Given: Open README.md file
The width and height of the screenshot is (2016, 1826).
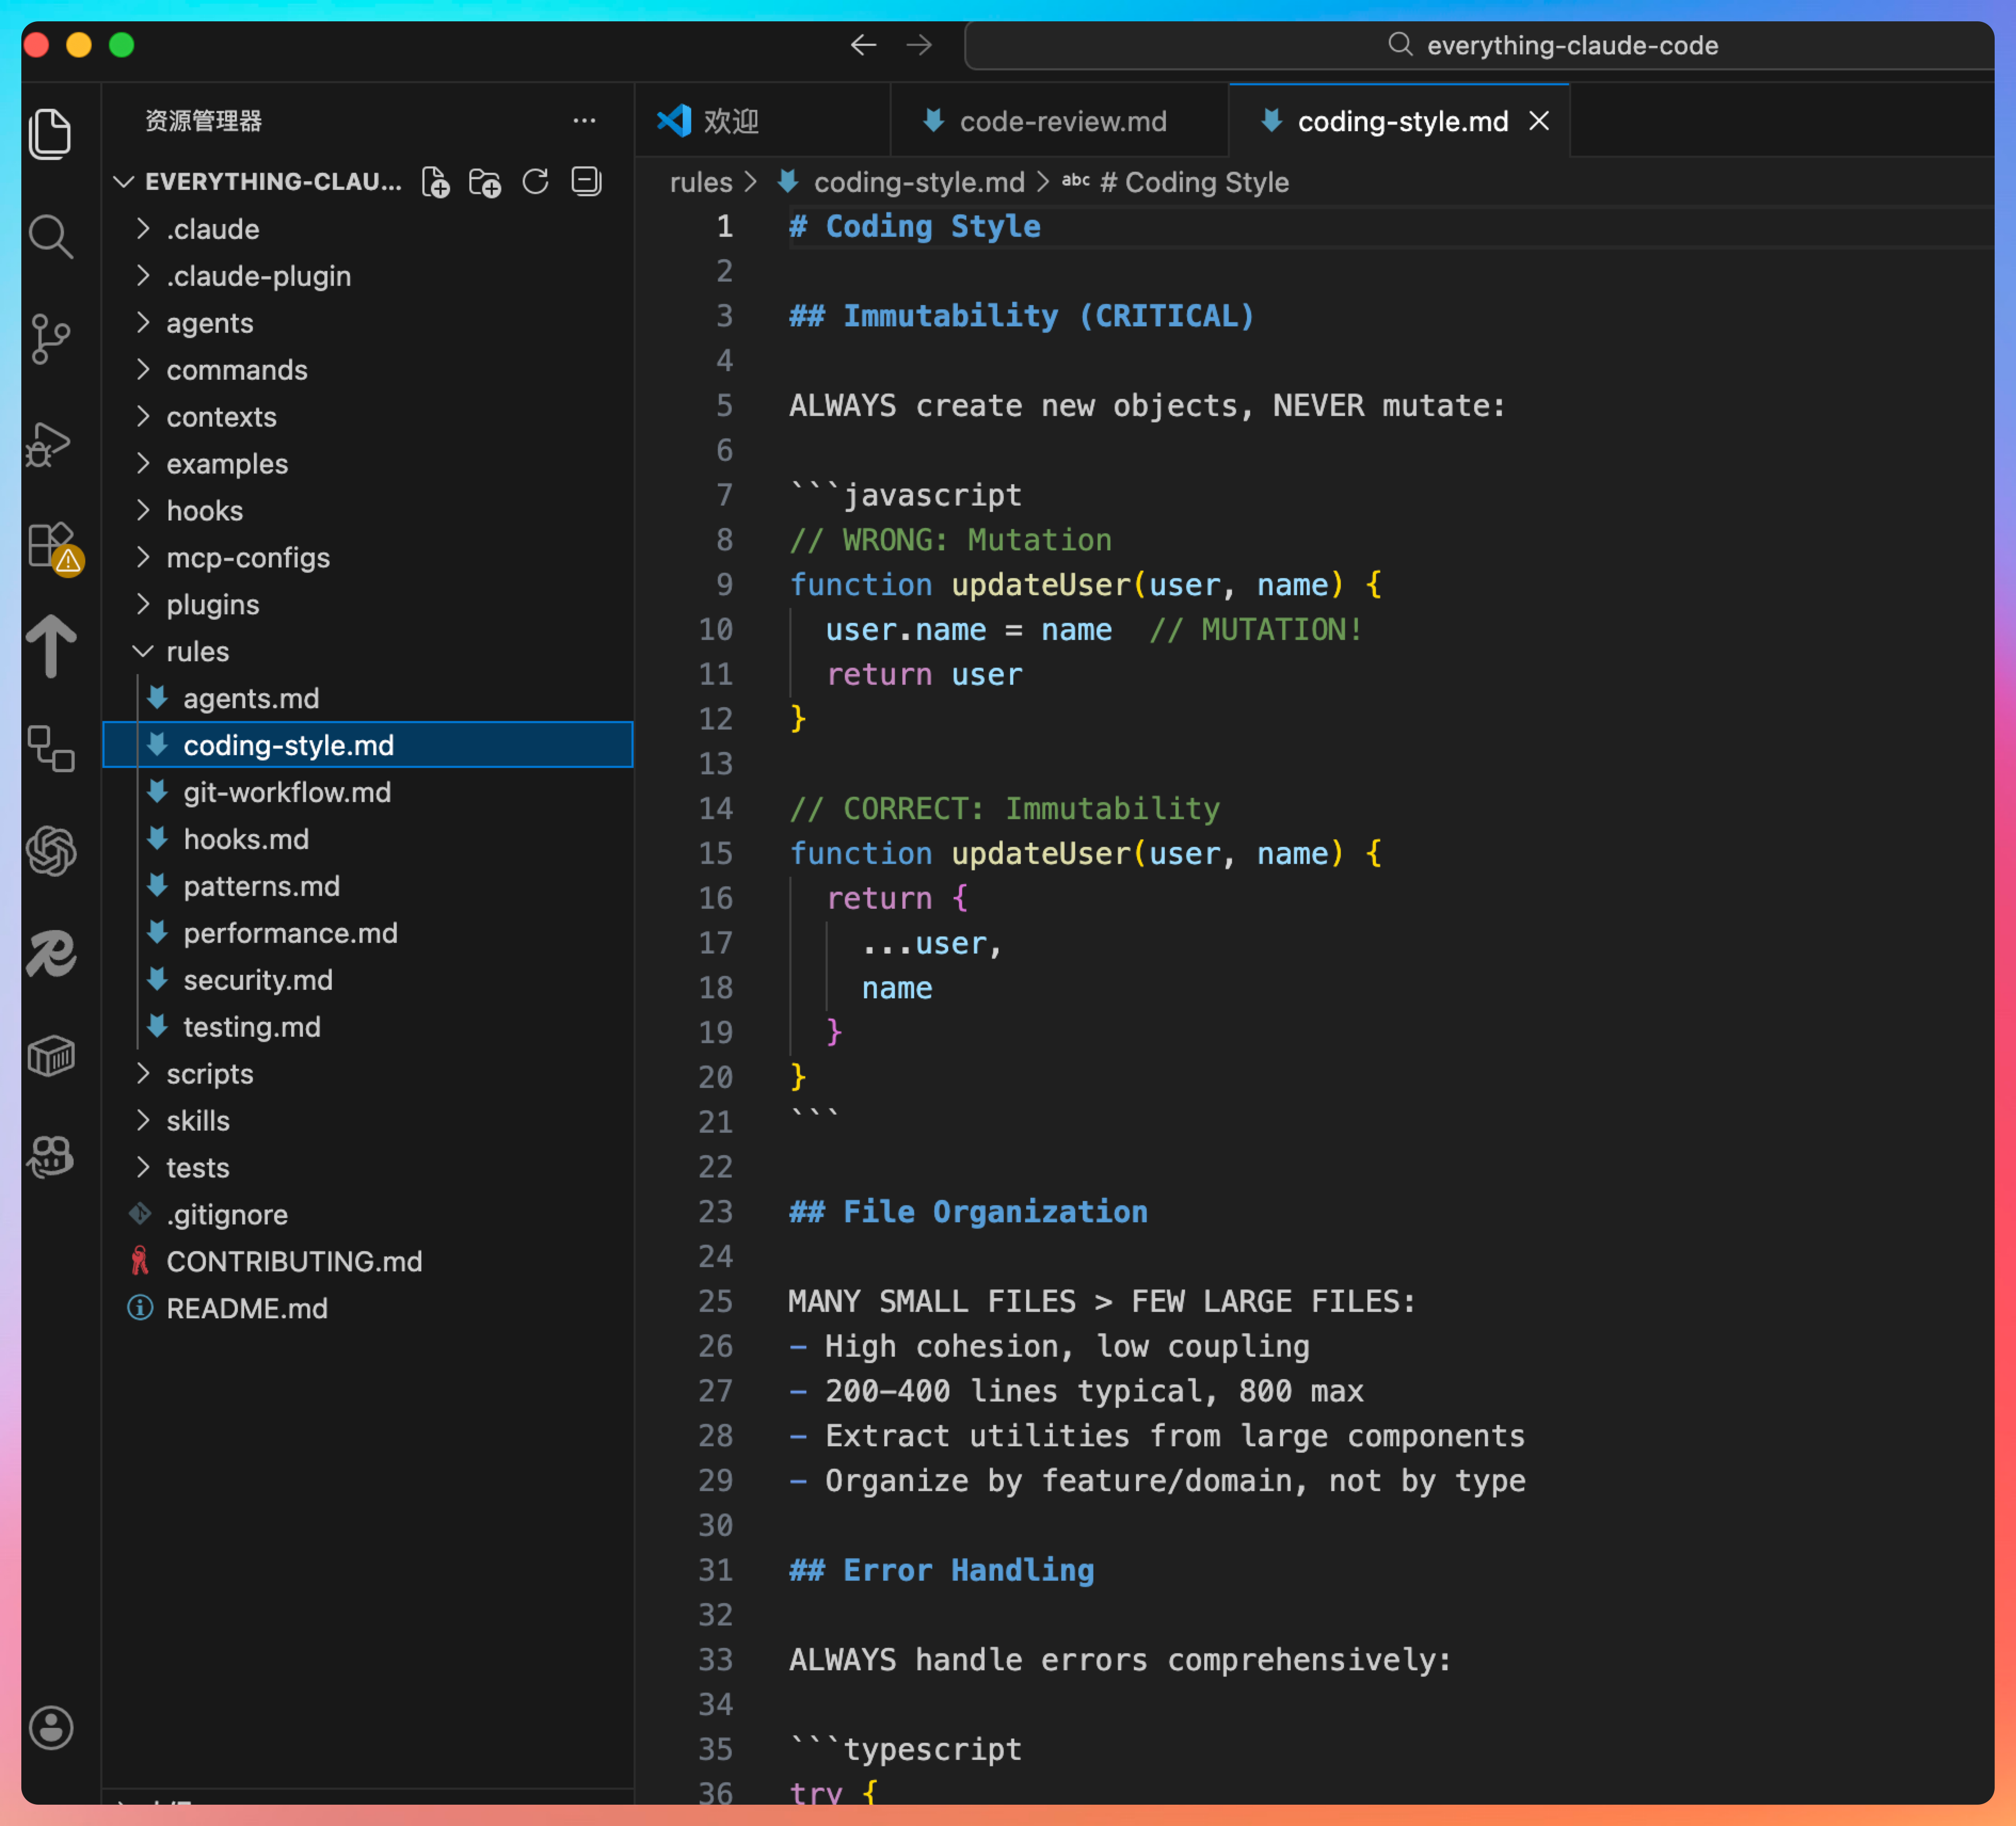Looking at the screenshot, I should click(246, 1309).
